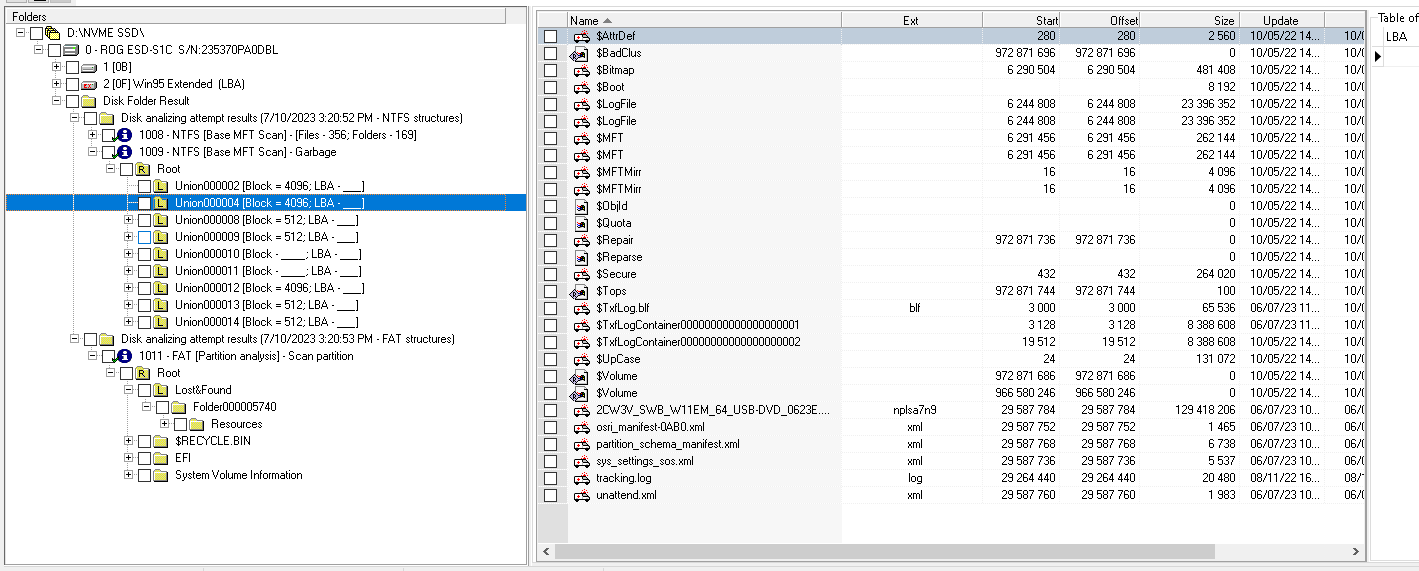Click the $Repair file icon
This screenshot has width=1419, height=571.
(x=581, y=240)
